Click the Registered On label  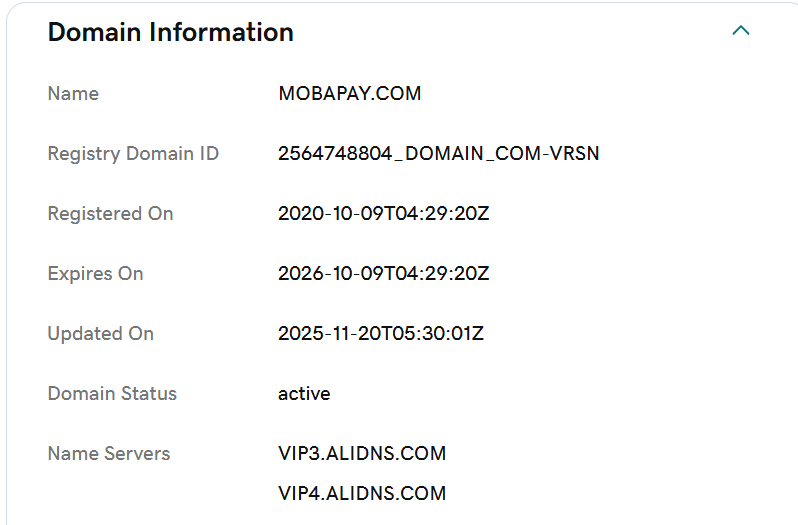pos(110,214)
